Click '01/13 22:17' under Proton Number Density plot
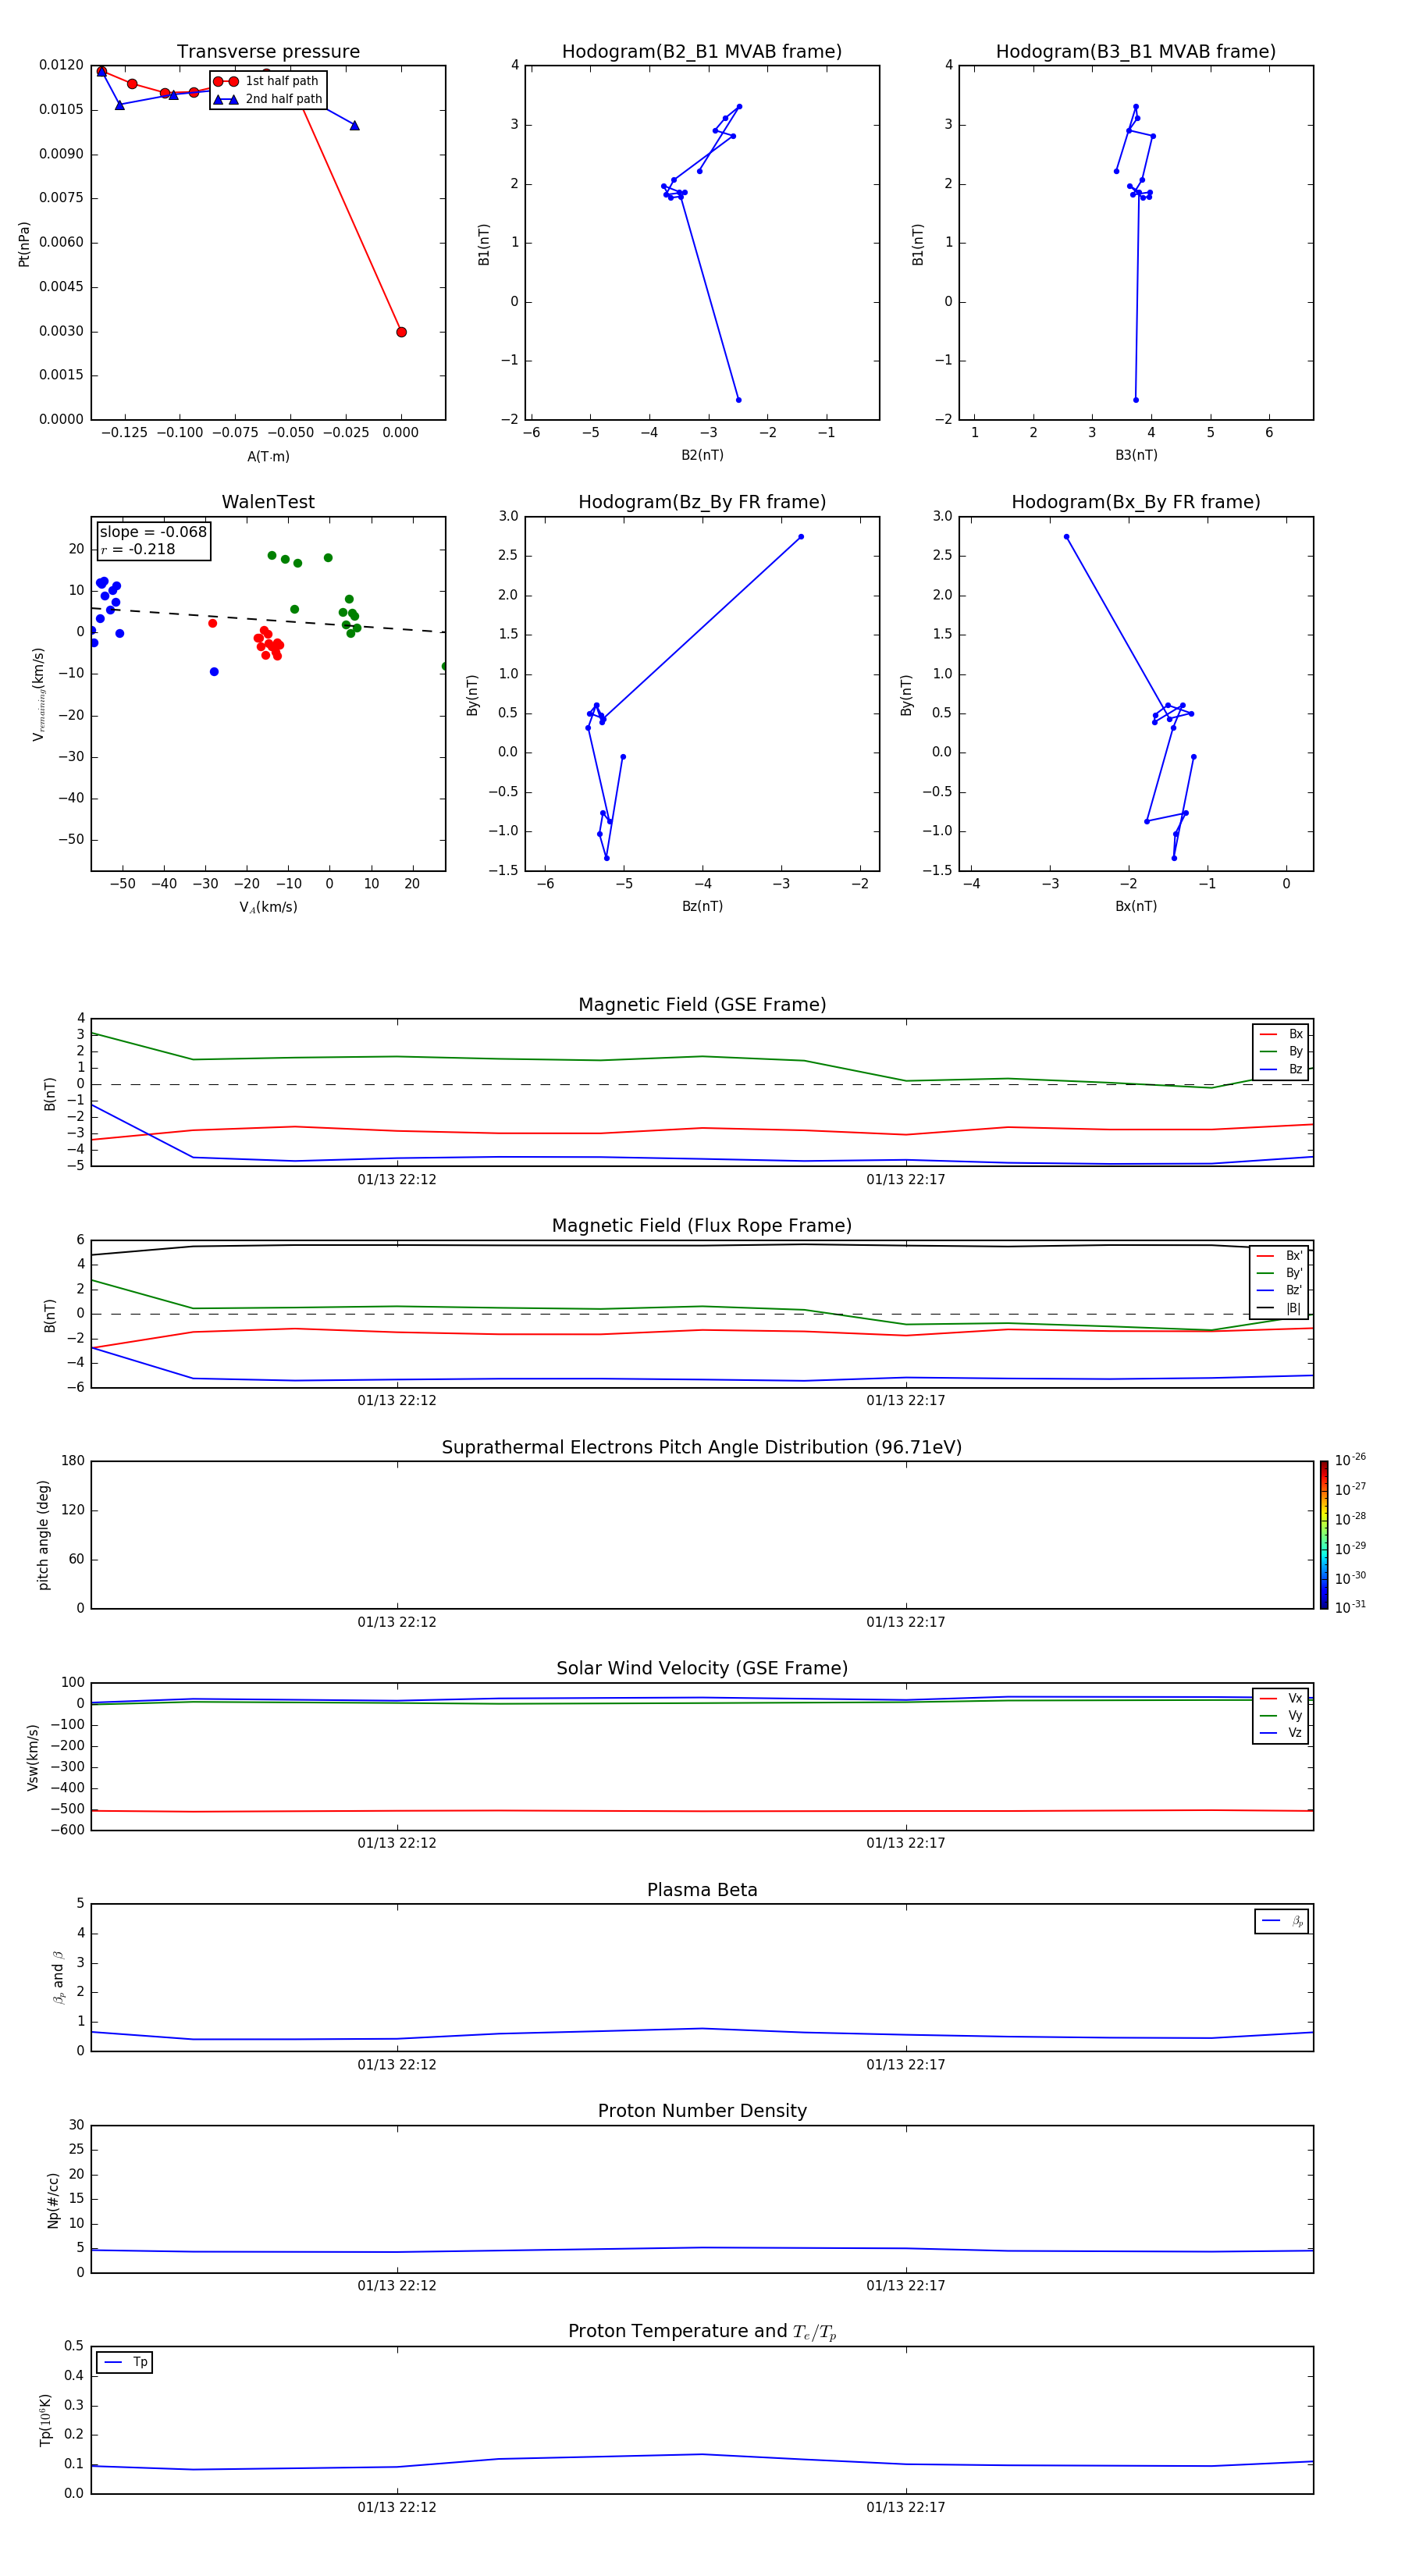1405x2576 pixels. 906,2286
